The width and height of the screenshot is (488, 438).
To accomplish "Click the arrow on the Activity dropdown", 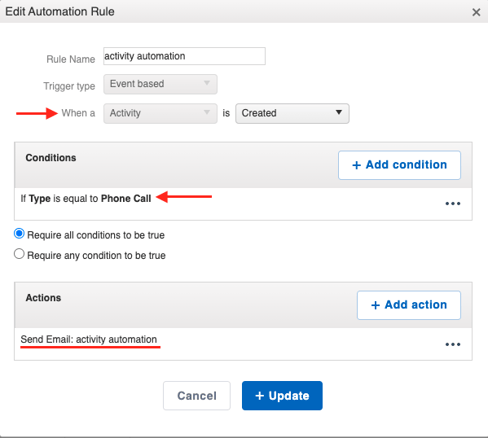I will click(207, 113).
